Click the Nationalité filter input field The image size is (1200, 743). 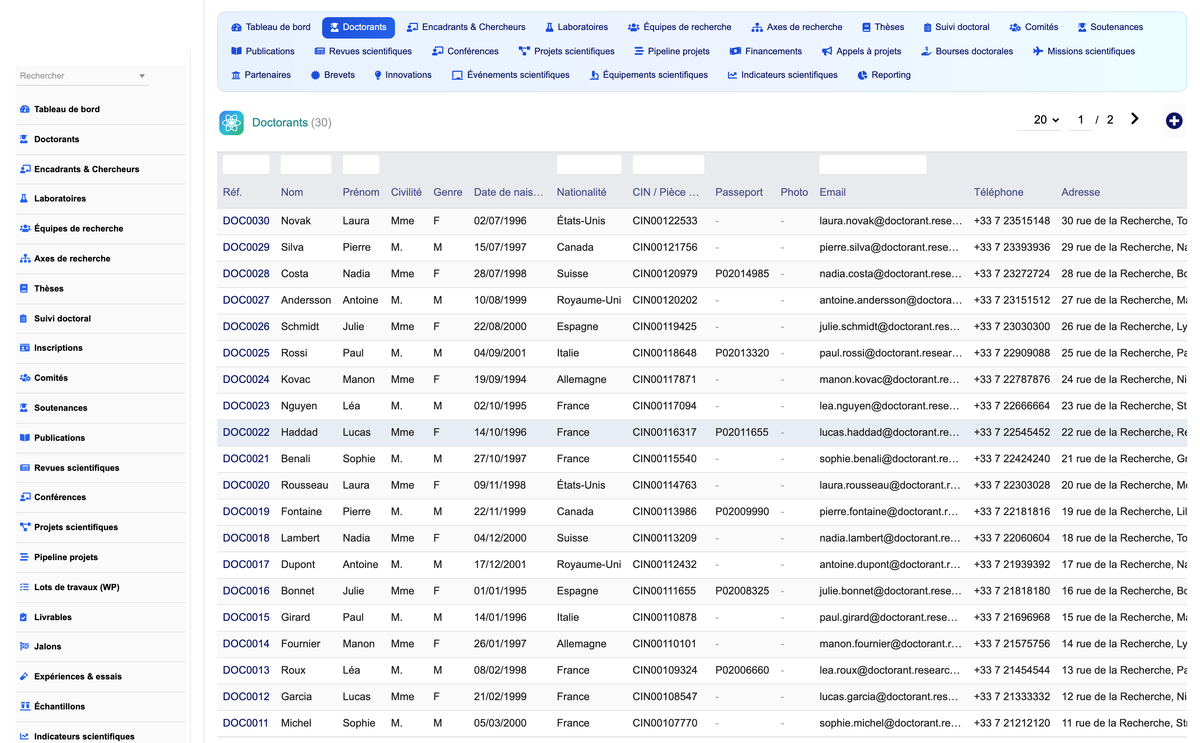tap(589, 165)
